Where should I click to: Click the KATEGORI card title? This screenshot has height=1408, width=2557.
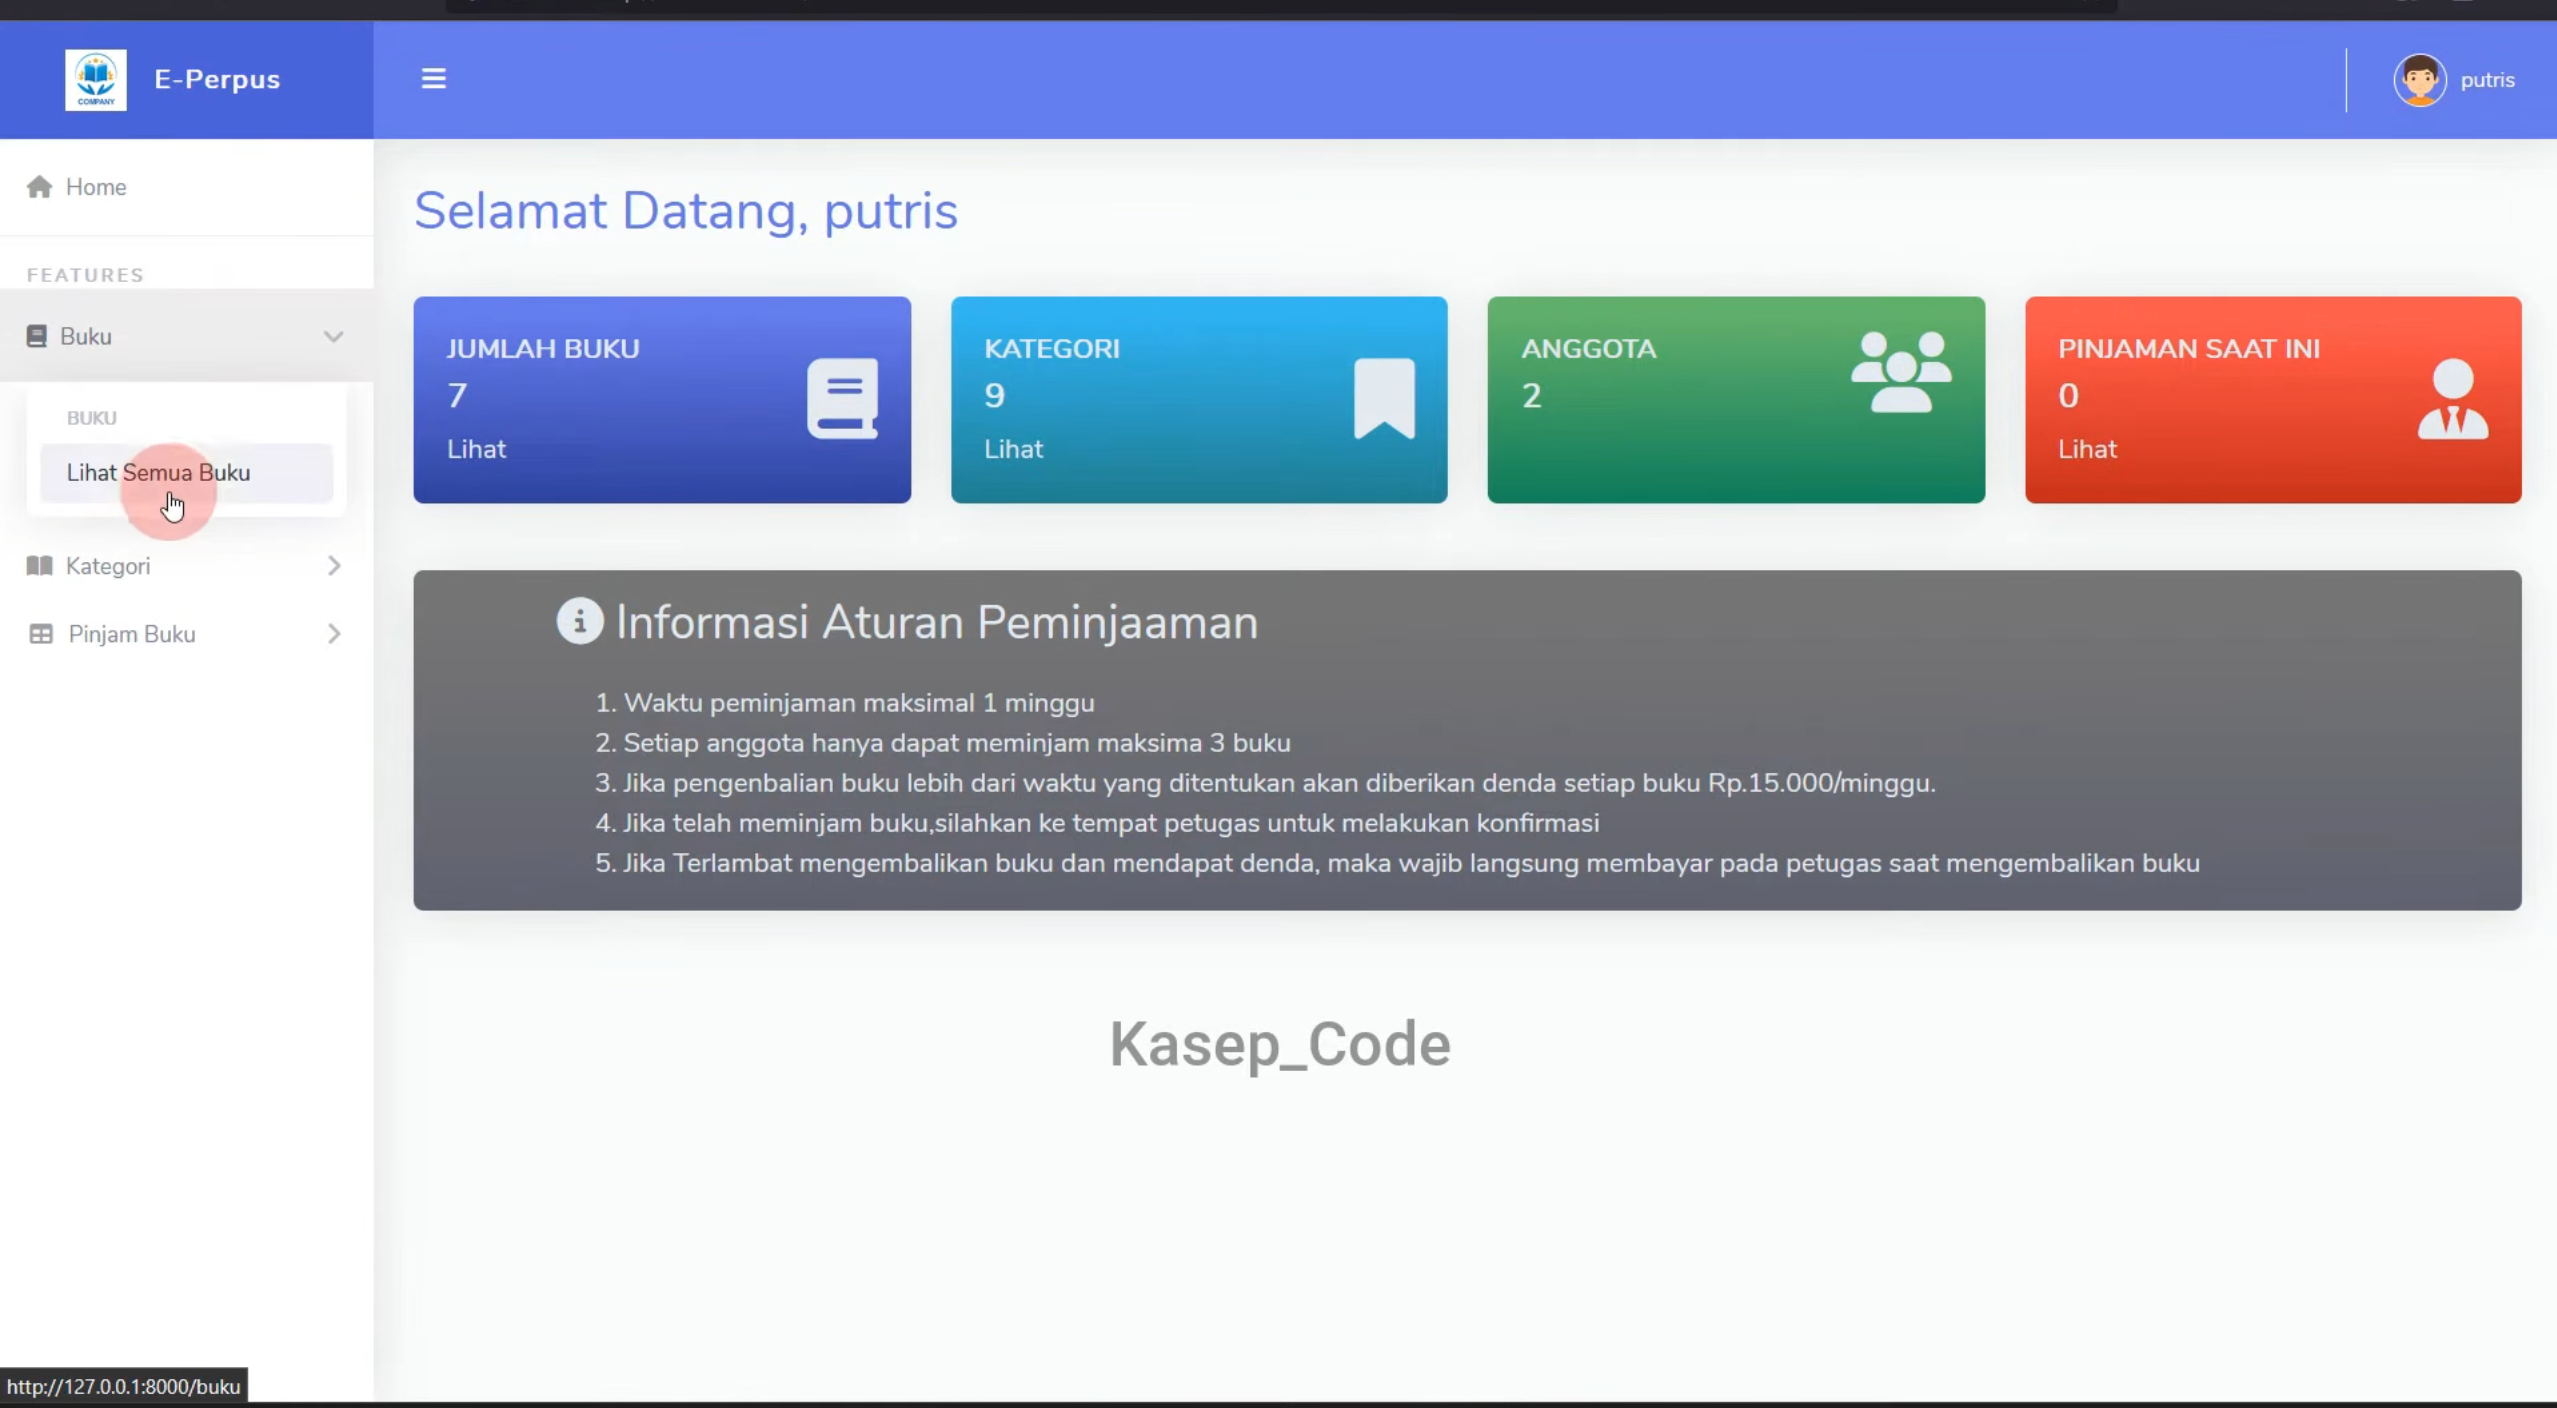(1051, 349)
